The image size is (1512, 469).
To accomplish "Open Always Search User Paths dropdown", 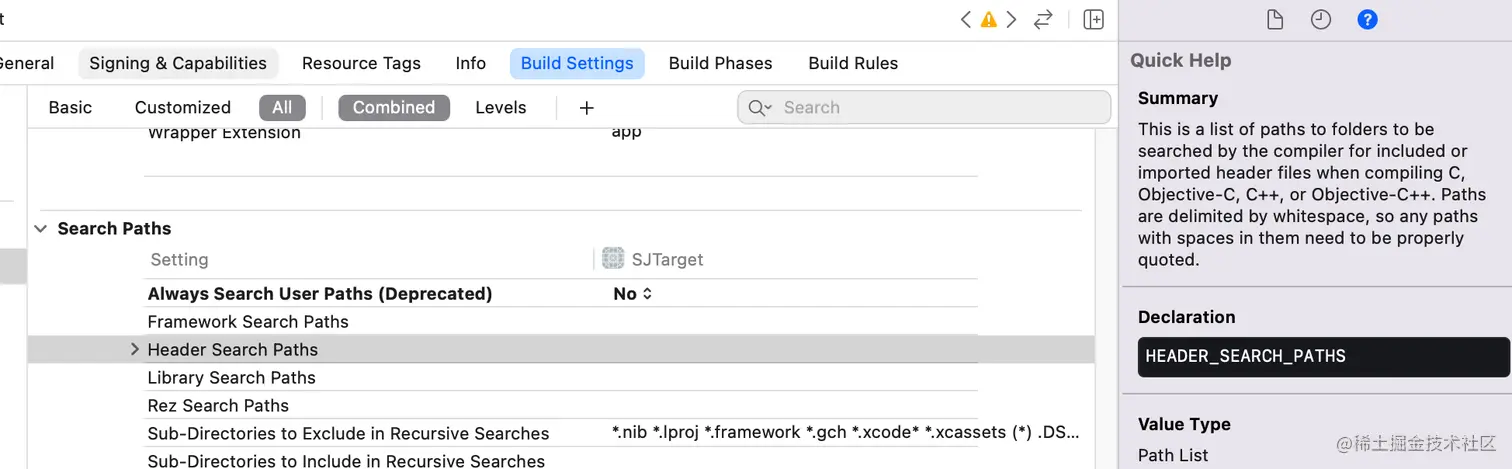I will point(633,294).
